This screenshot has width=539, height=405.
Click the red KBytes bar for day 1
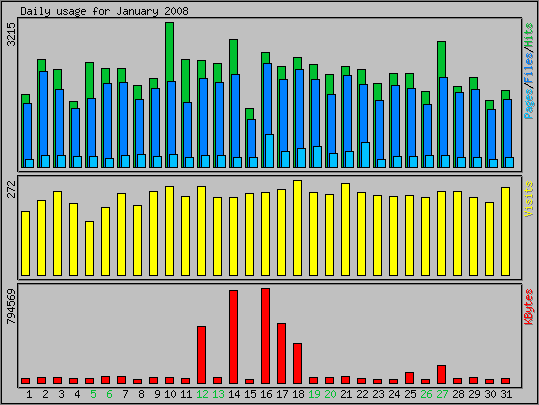point(25,381)
